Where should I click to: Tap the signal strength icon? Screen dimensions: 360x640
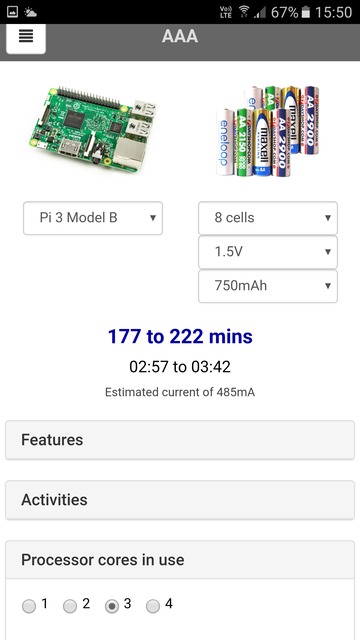(x=259, y=13)
